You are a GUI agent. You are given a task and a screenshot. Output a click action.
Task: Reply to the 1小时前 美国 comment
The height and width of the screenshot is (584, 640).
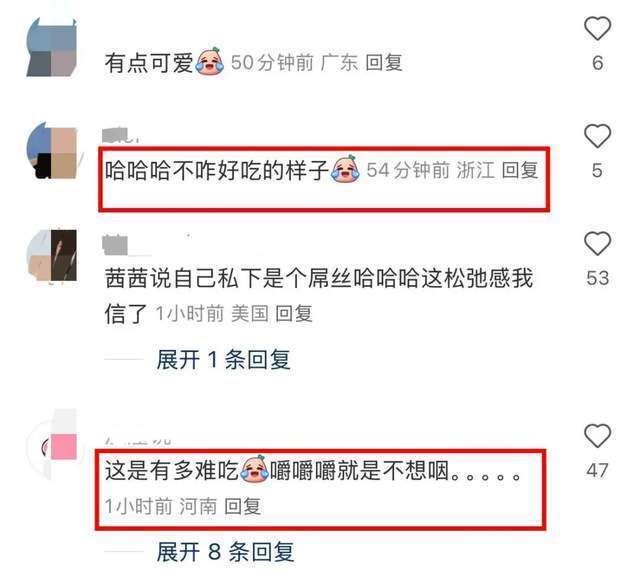coord(293,314)
